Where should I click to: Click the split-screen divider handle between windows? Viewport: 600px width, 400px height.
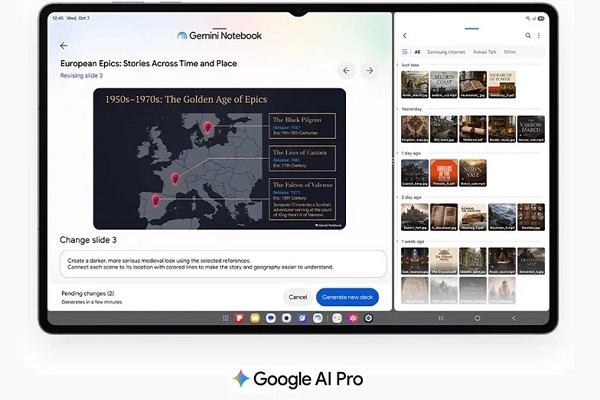(x=393, y=162)
